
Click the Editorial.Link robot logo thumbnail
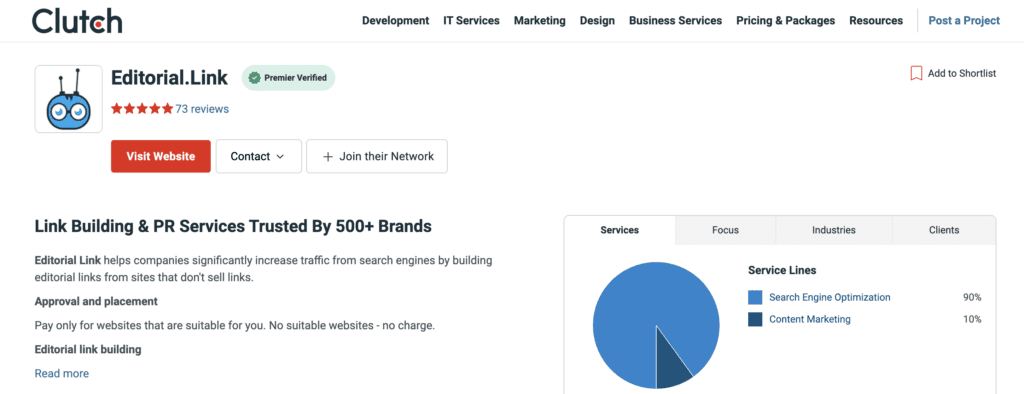click(x=69, y=99)
